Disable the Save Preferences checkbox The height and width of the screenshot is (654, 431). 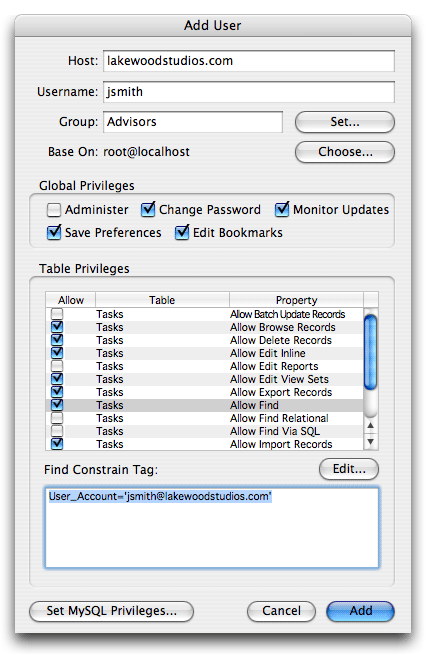click(x=54, y=232)
